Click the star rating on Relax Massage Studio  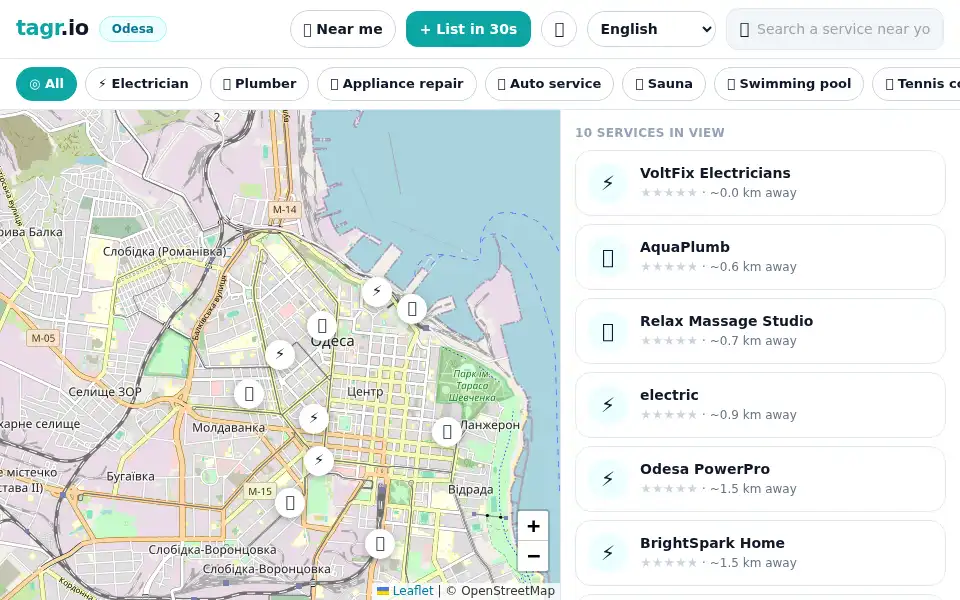click(x=669, y=340)
